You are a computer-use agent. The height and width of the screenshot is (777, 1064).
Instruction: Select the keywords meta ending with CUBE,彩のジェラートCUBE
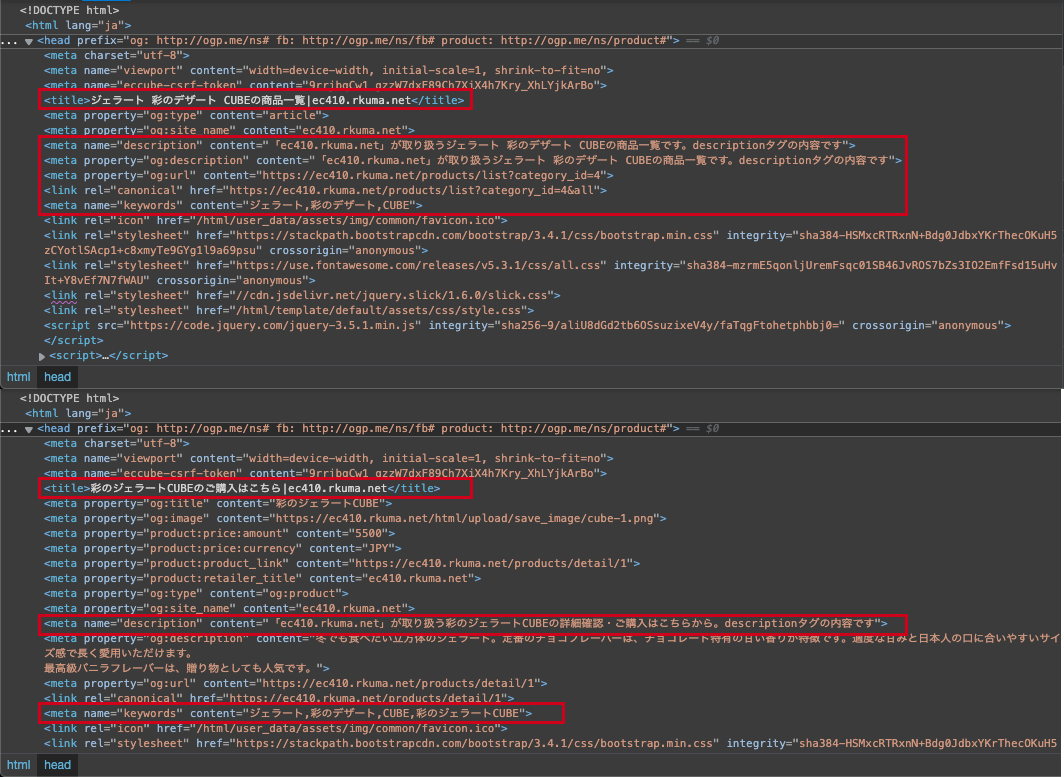pyautogui.click(x=288, y=713)
